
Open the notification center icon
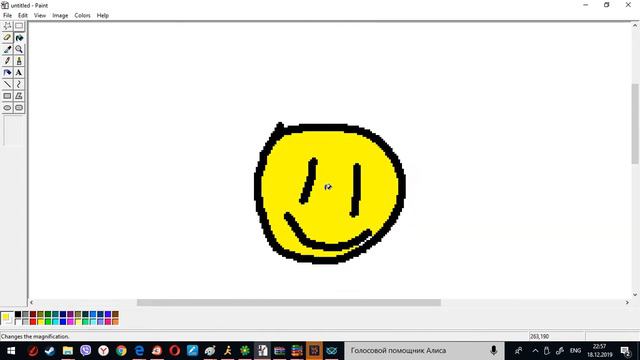(x=625, y=351)
